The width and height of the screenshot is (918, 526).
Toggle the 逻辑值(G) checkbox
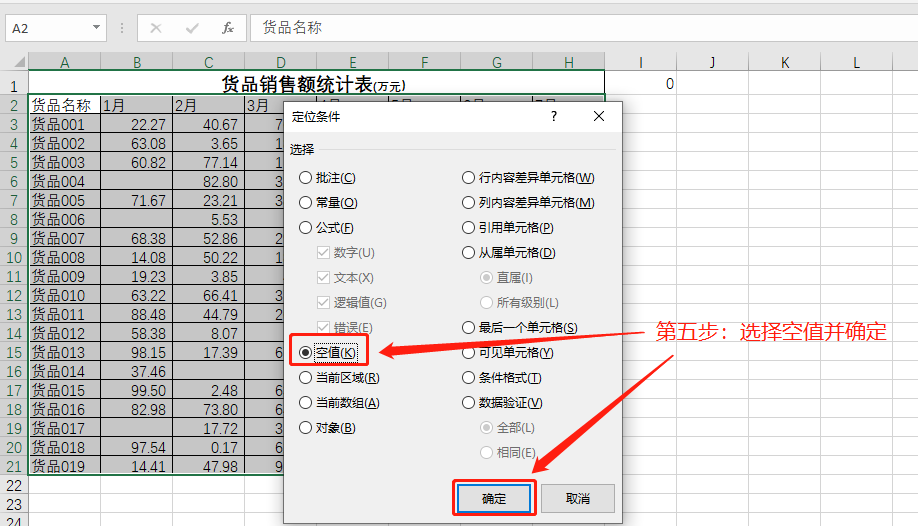coord(352,303)
